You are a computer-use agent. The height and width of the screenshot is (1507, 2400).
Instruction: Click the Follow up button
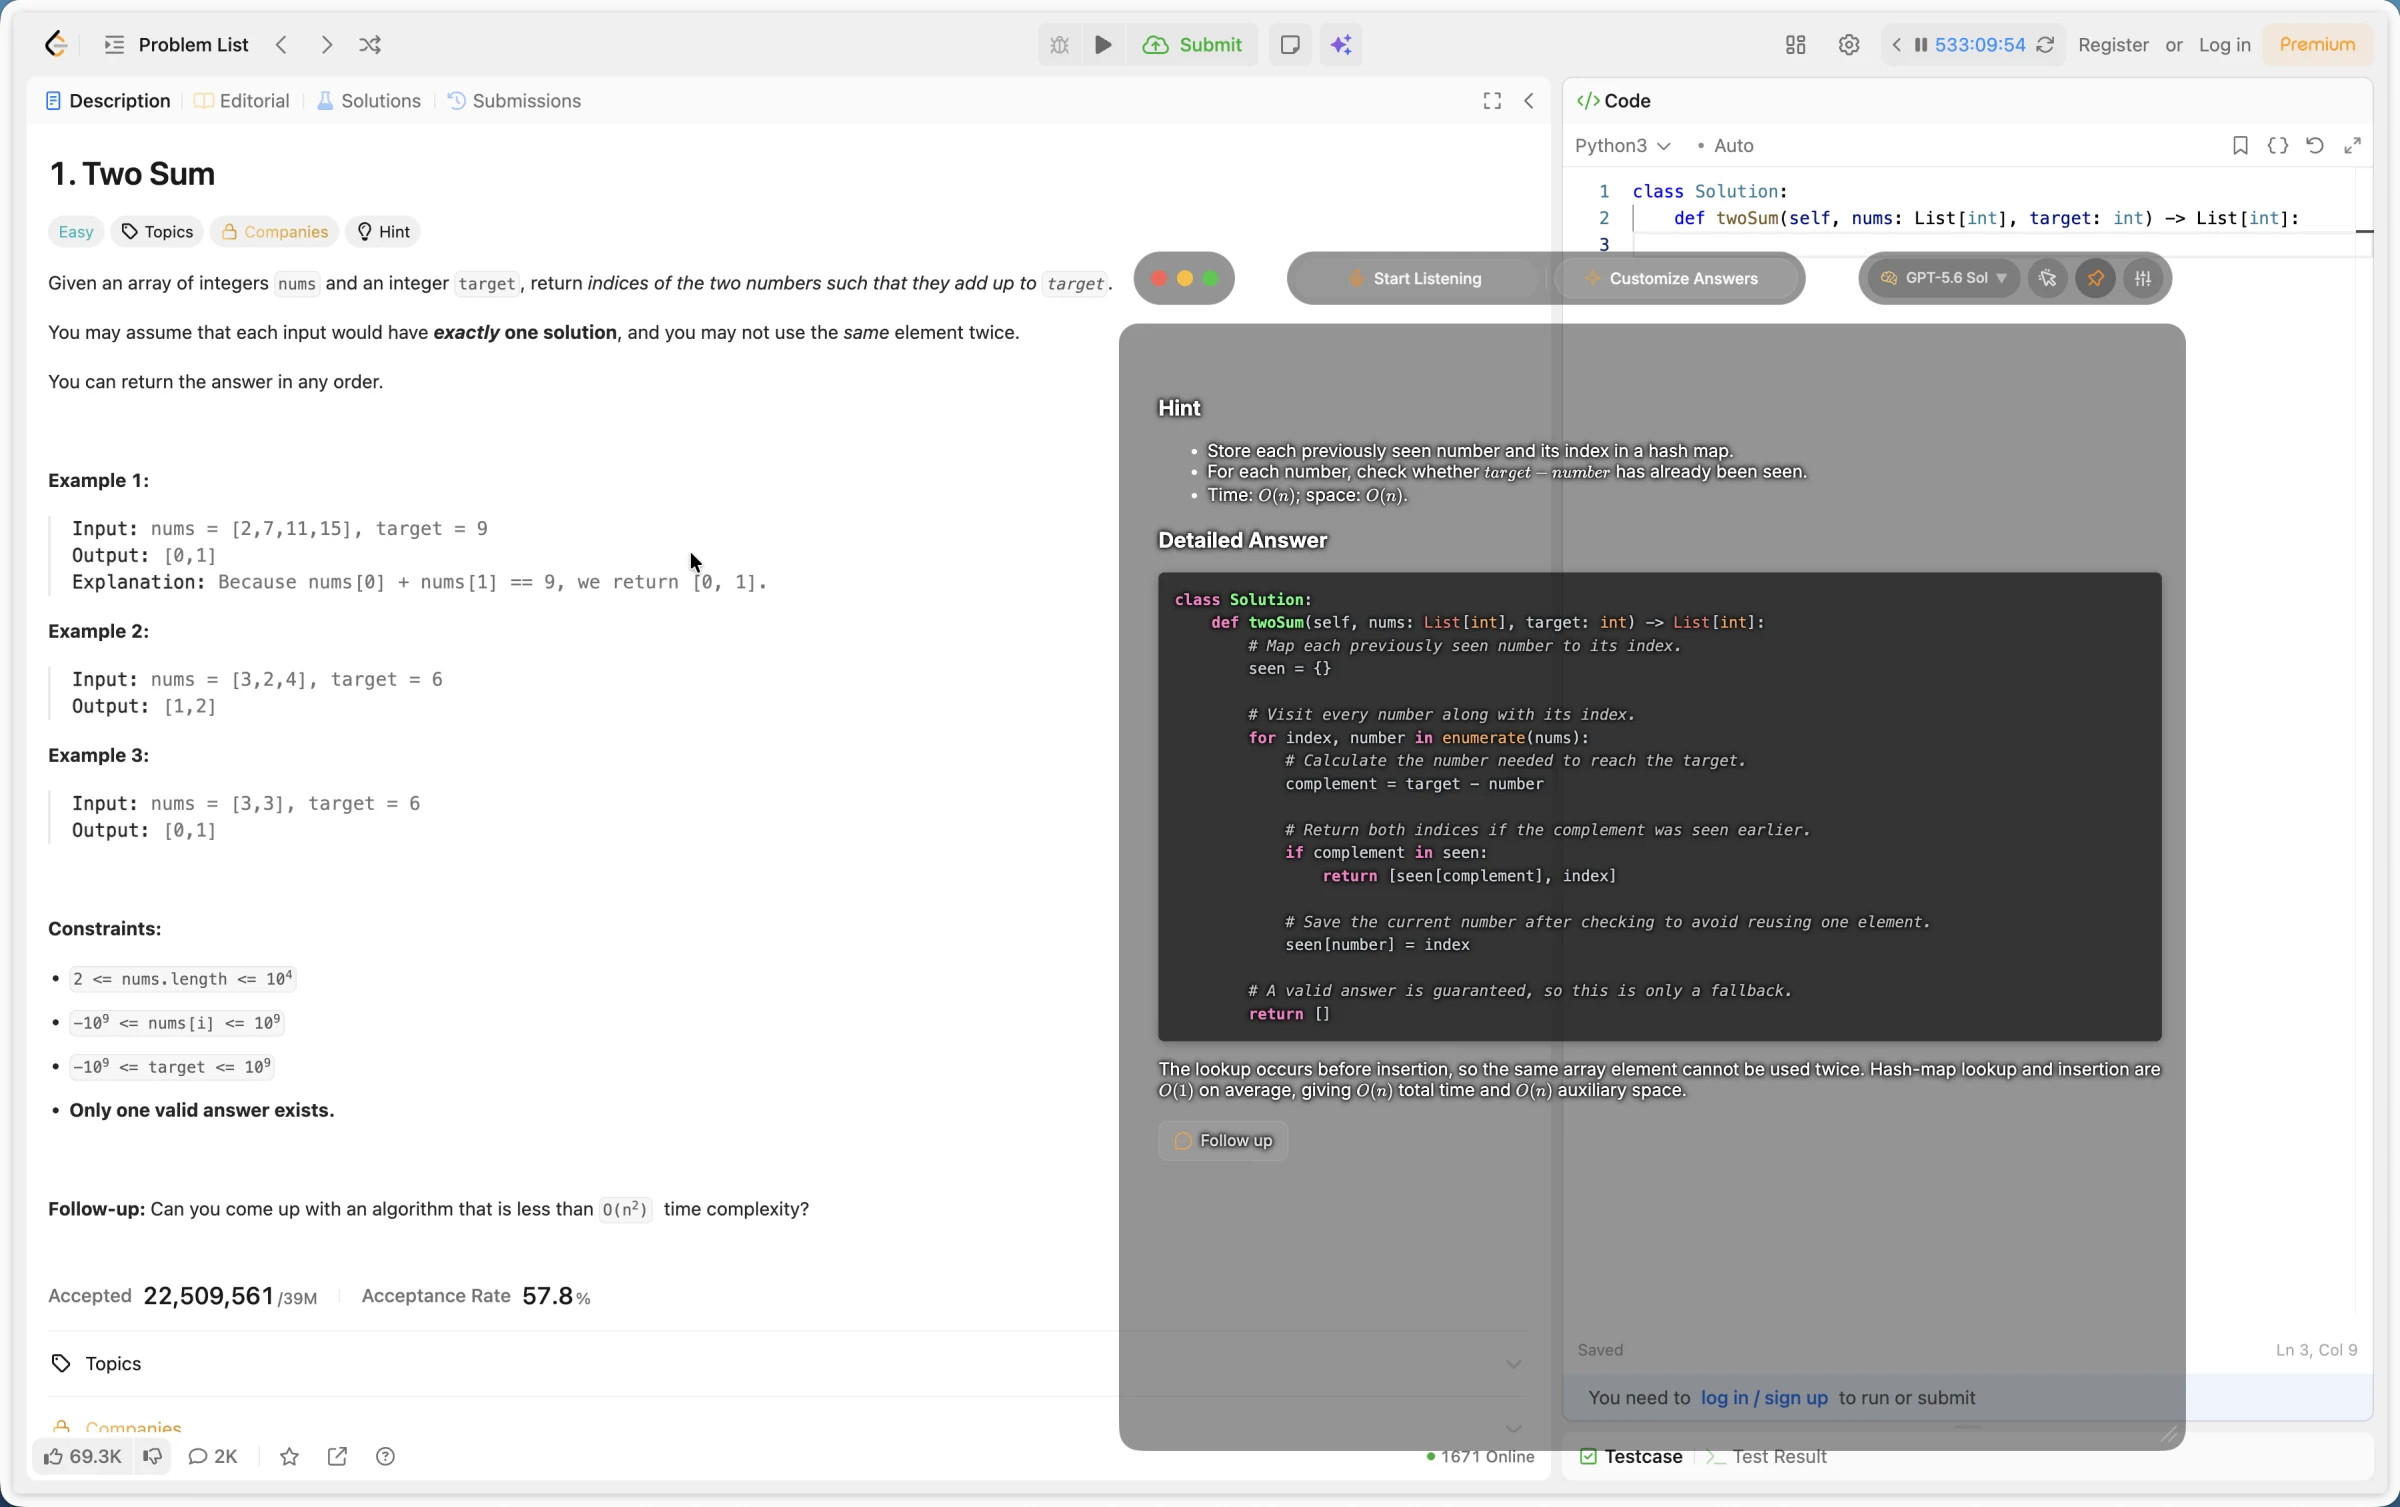(x=1222, y=1140)
